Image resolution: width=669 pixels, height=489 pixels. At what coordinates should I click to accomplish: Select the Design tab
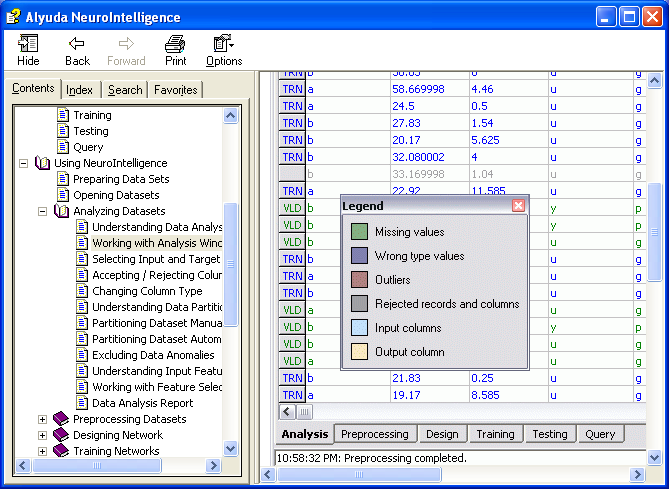442,434
